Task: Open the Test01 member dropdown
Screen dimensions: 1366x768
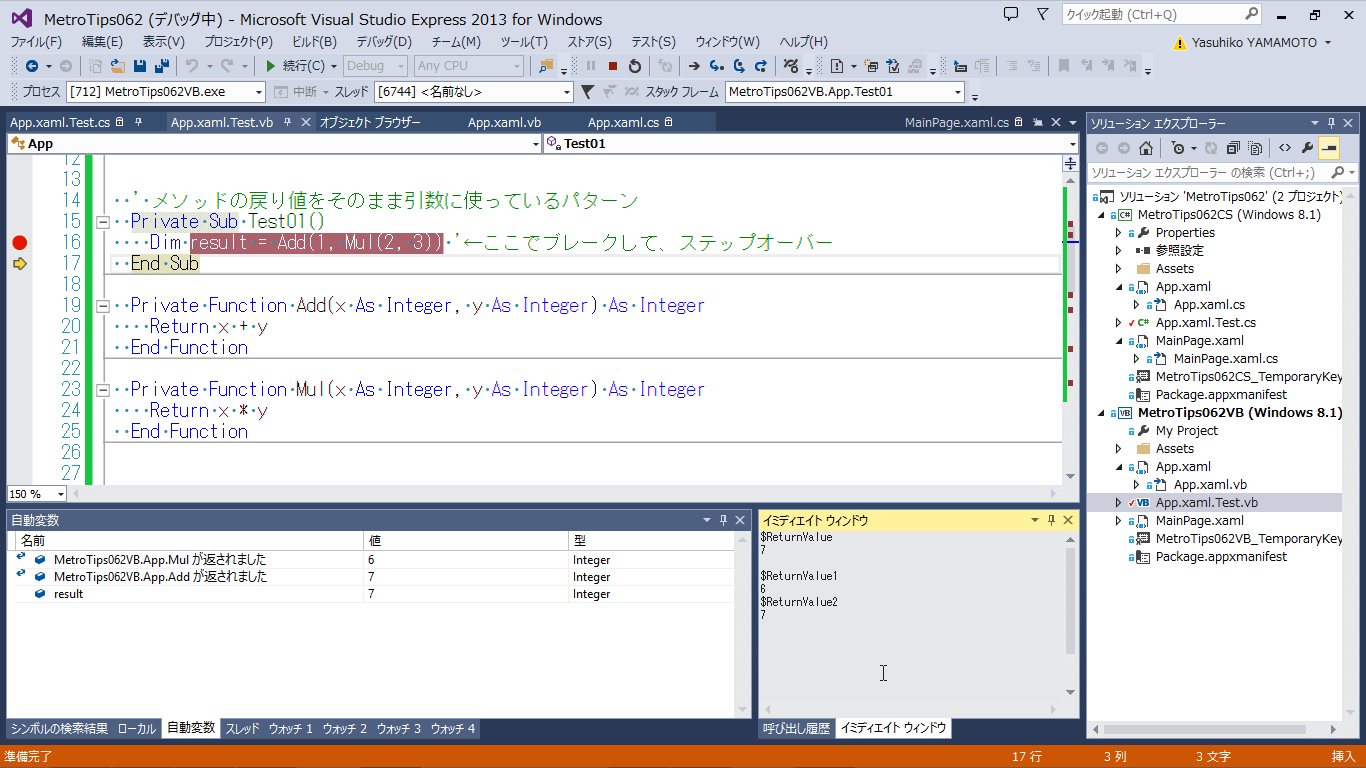Action: pyautogui.click(x=1072, y=144)
